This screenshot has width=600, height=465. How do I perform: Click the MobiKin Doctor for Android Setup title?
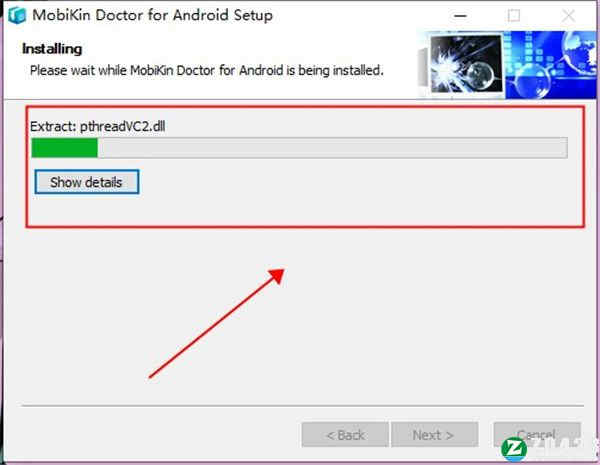[x=152, y=15]
